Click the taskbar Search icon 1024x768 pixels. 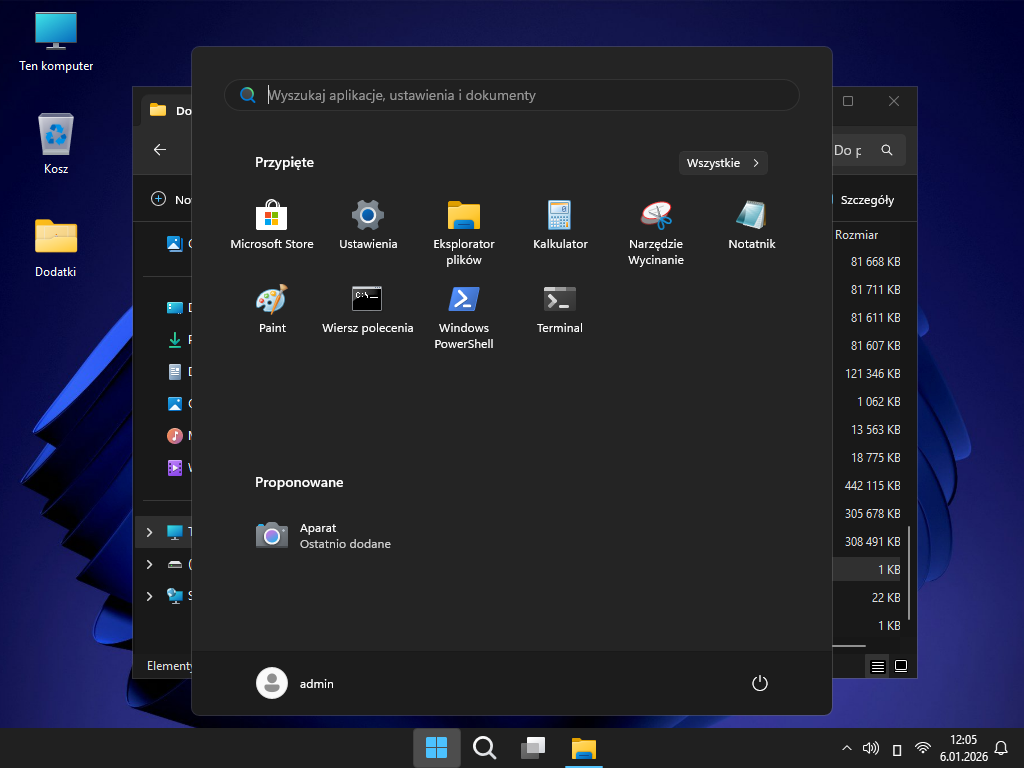(x=485, y=748)
